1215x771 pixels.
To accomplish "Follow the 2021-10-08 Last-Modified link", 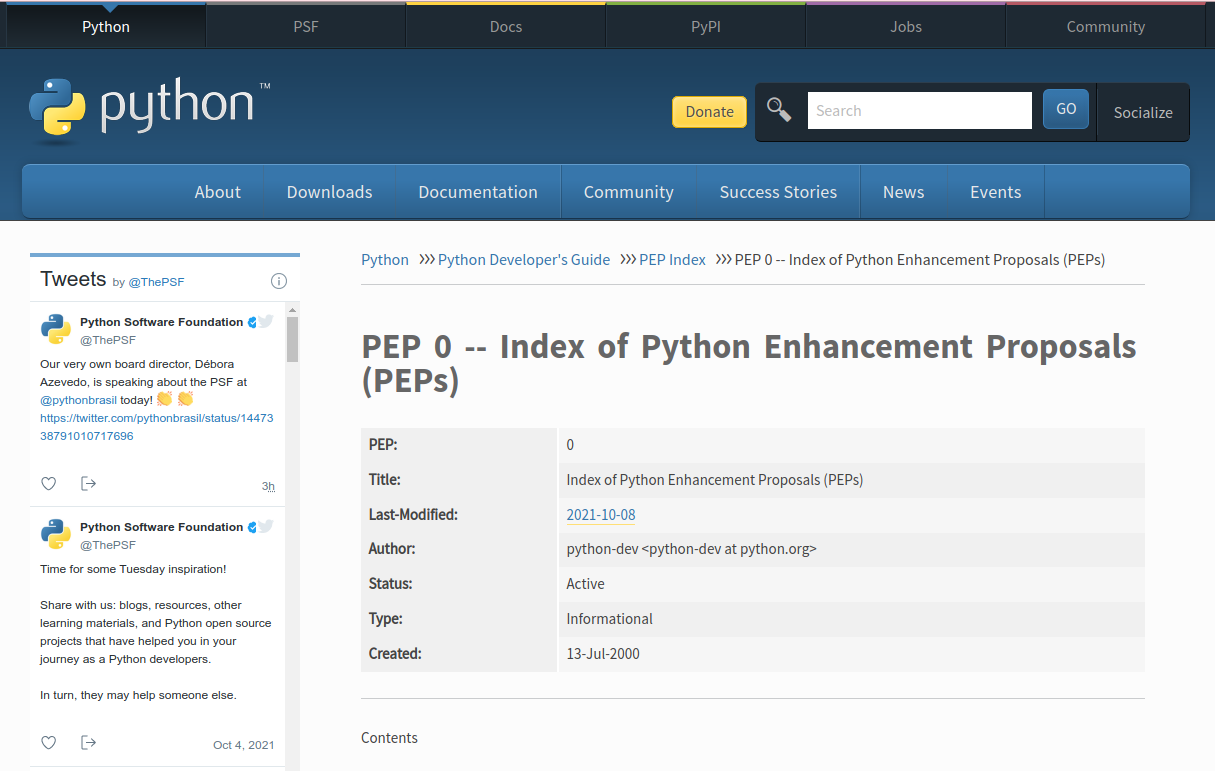I will coord(600,515).
